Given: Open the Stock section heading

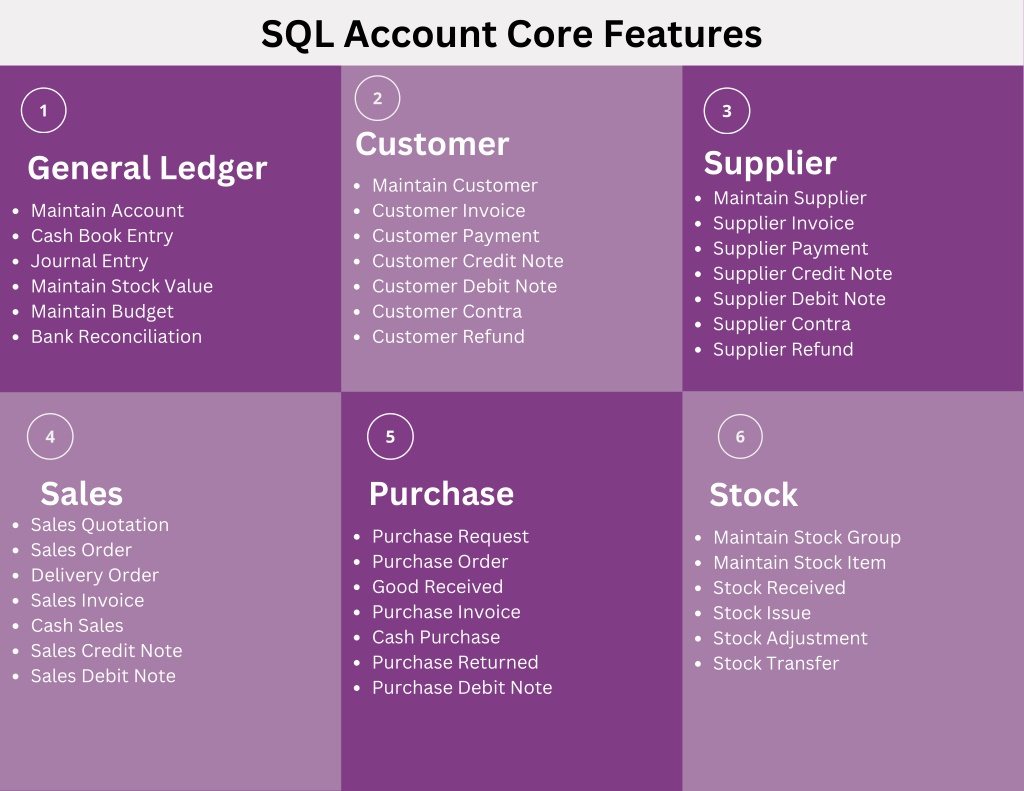Looking at the screenshot, I should pyautogui.click(x=754, y=495).
